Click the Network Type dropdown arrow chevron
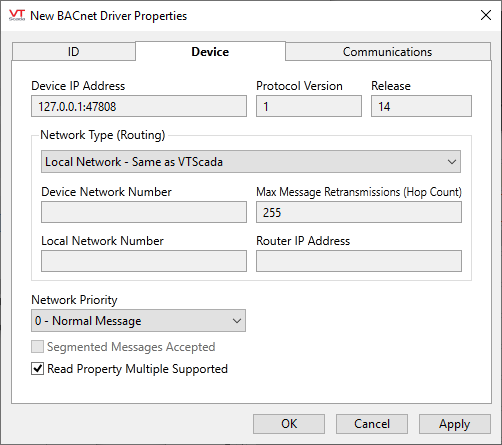The image size is (502, 445). click(452, 162)
